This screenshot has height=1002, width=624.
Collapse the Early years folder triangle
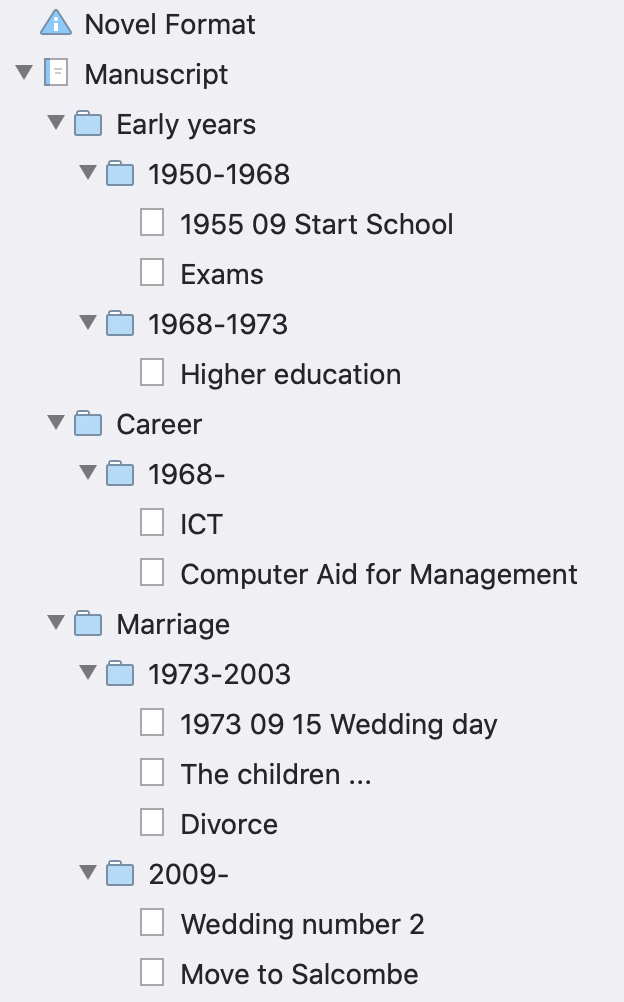click(x=56, y=123)
